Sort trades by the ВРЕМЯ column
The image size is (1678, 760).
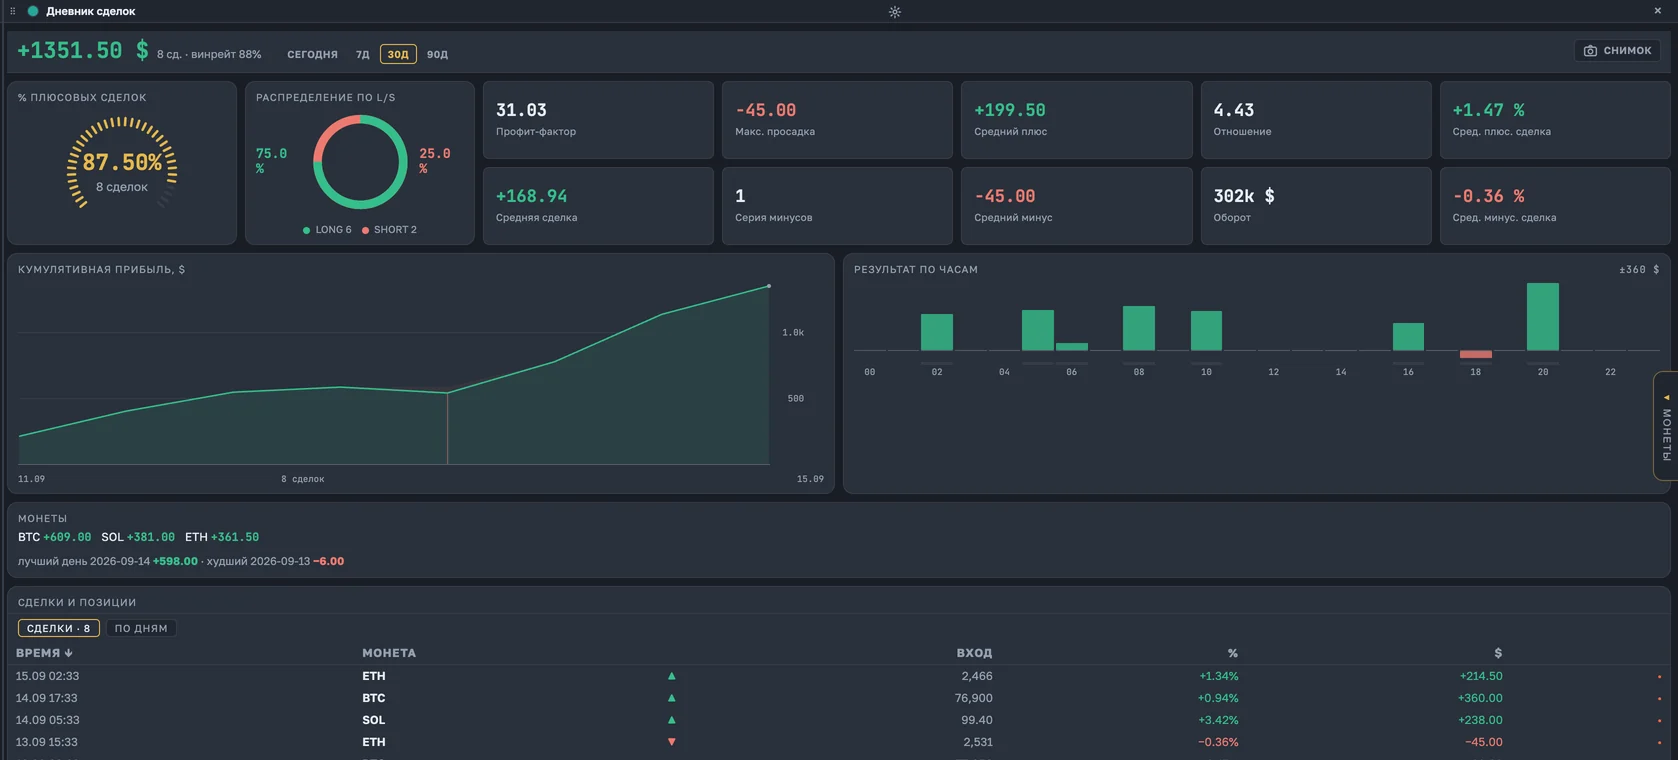(x=44, y=653)
